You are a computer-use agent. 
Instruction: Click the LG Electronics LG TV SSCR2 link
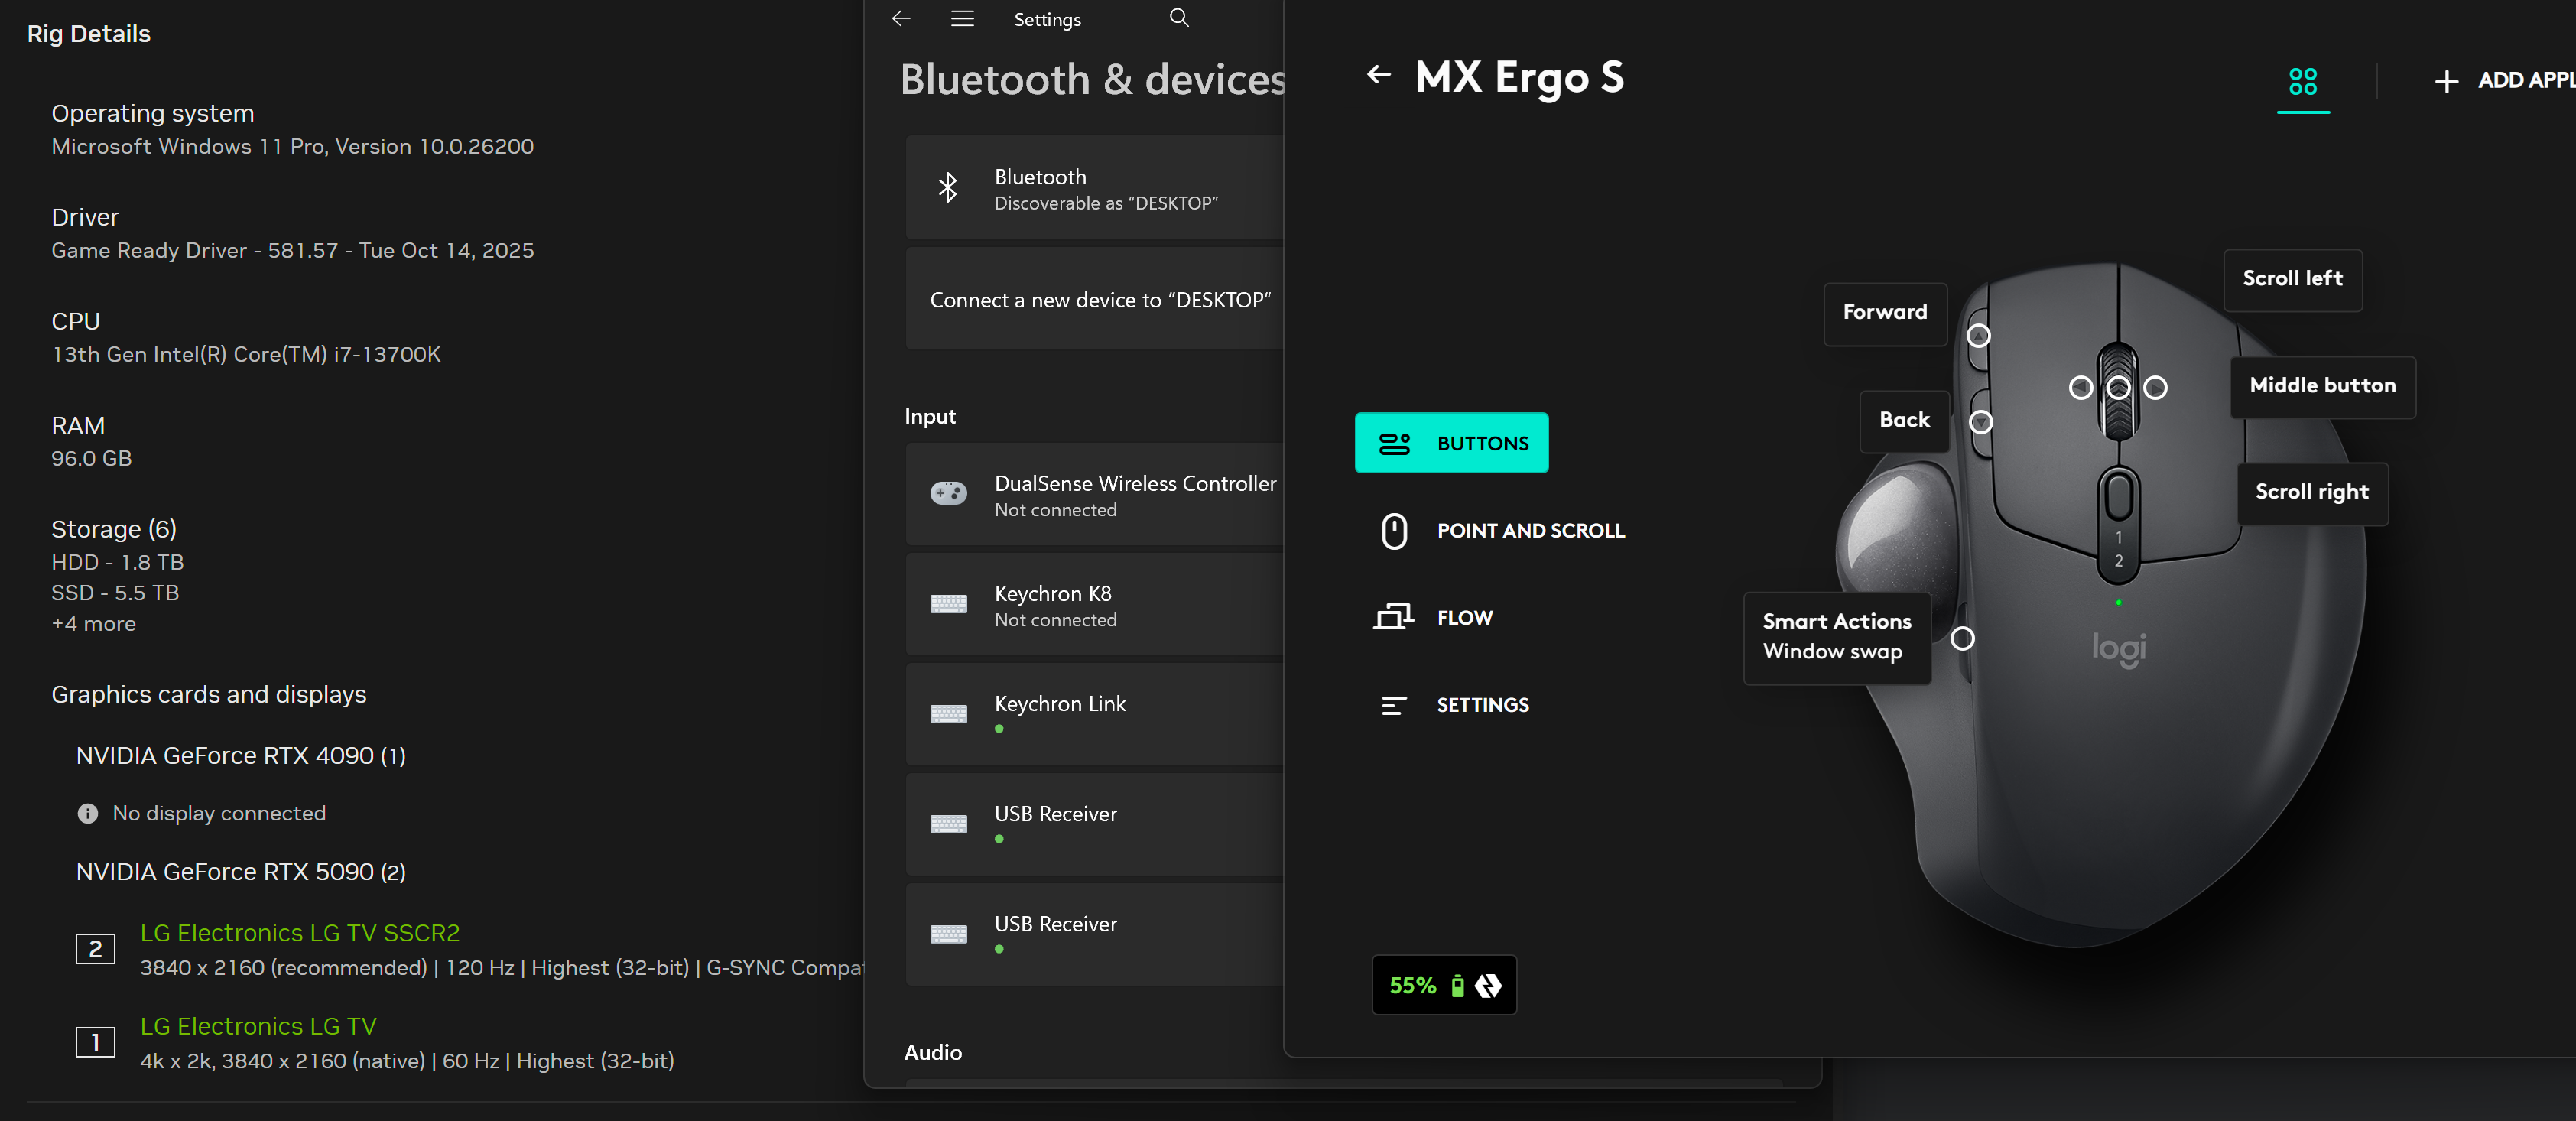299,933
